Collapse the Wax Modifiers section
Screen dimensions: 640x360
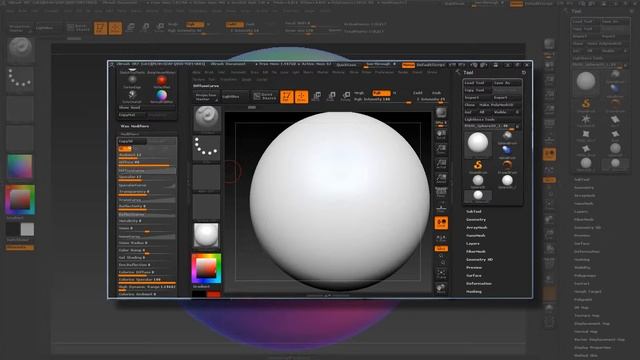(134, 126)
